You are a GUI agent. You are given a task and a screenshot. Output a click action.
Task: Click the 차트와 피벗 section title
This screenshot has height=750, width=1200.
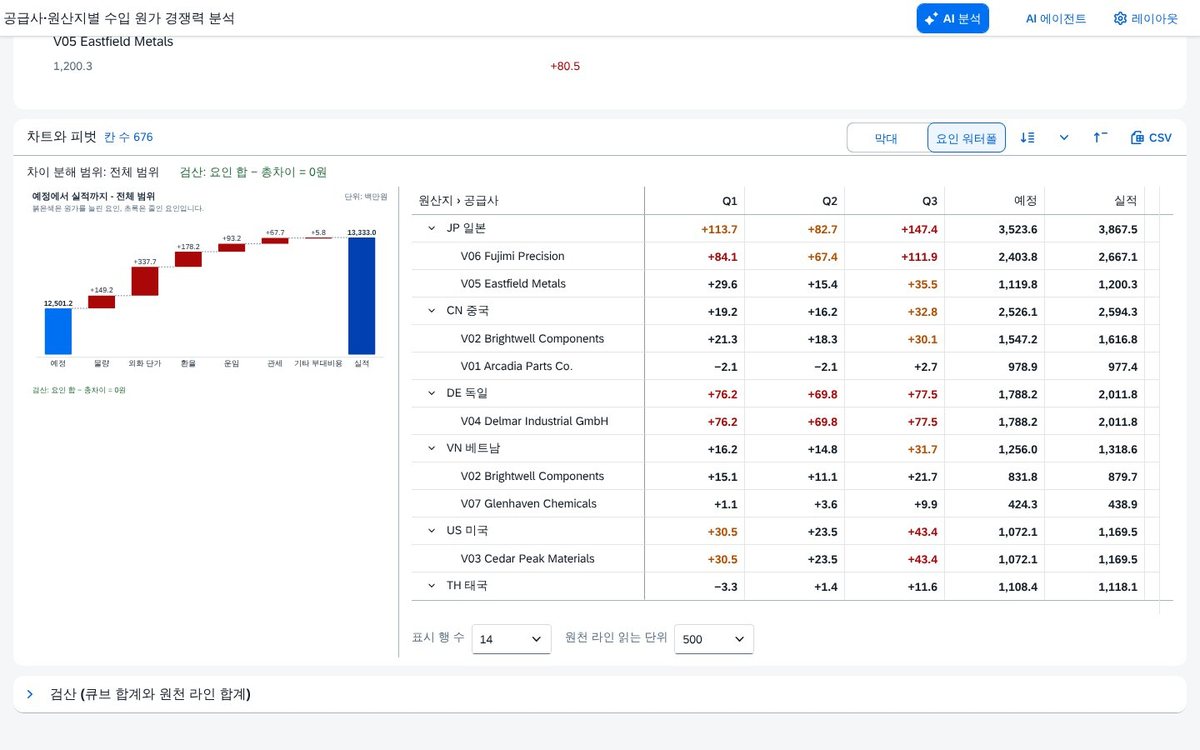click(x=62, y=137)
